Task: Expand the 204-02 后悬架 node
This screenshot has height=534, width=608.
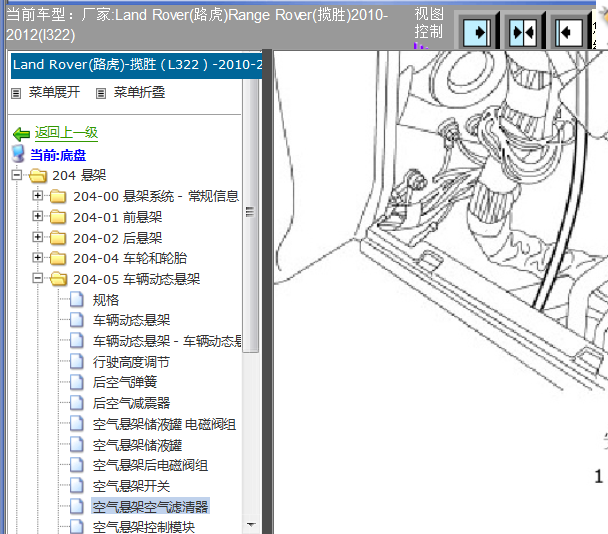Action: [x=38, y=237]
